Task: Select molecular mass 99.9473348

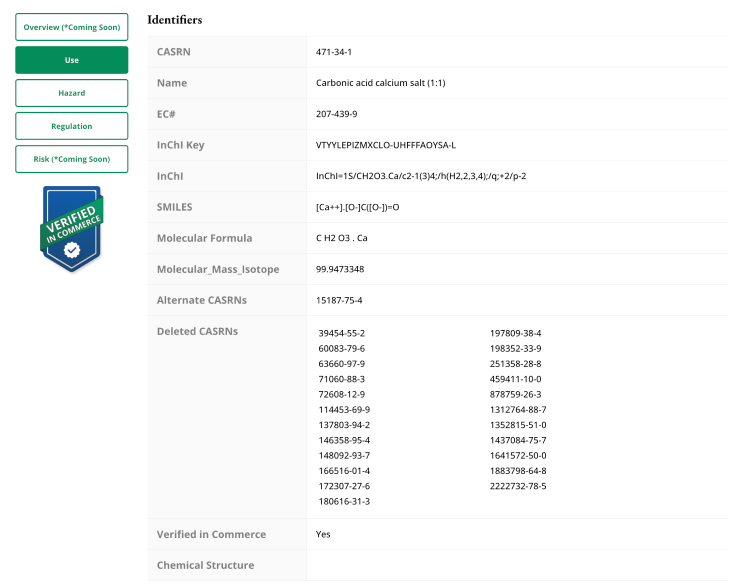Action: coord(340,270)
